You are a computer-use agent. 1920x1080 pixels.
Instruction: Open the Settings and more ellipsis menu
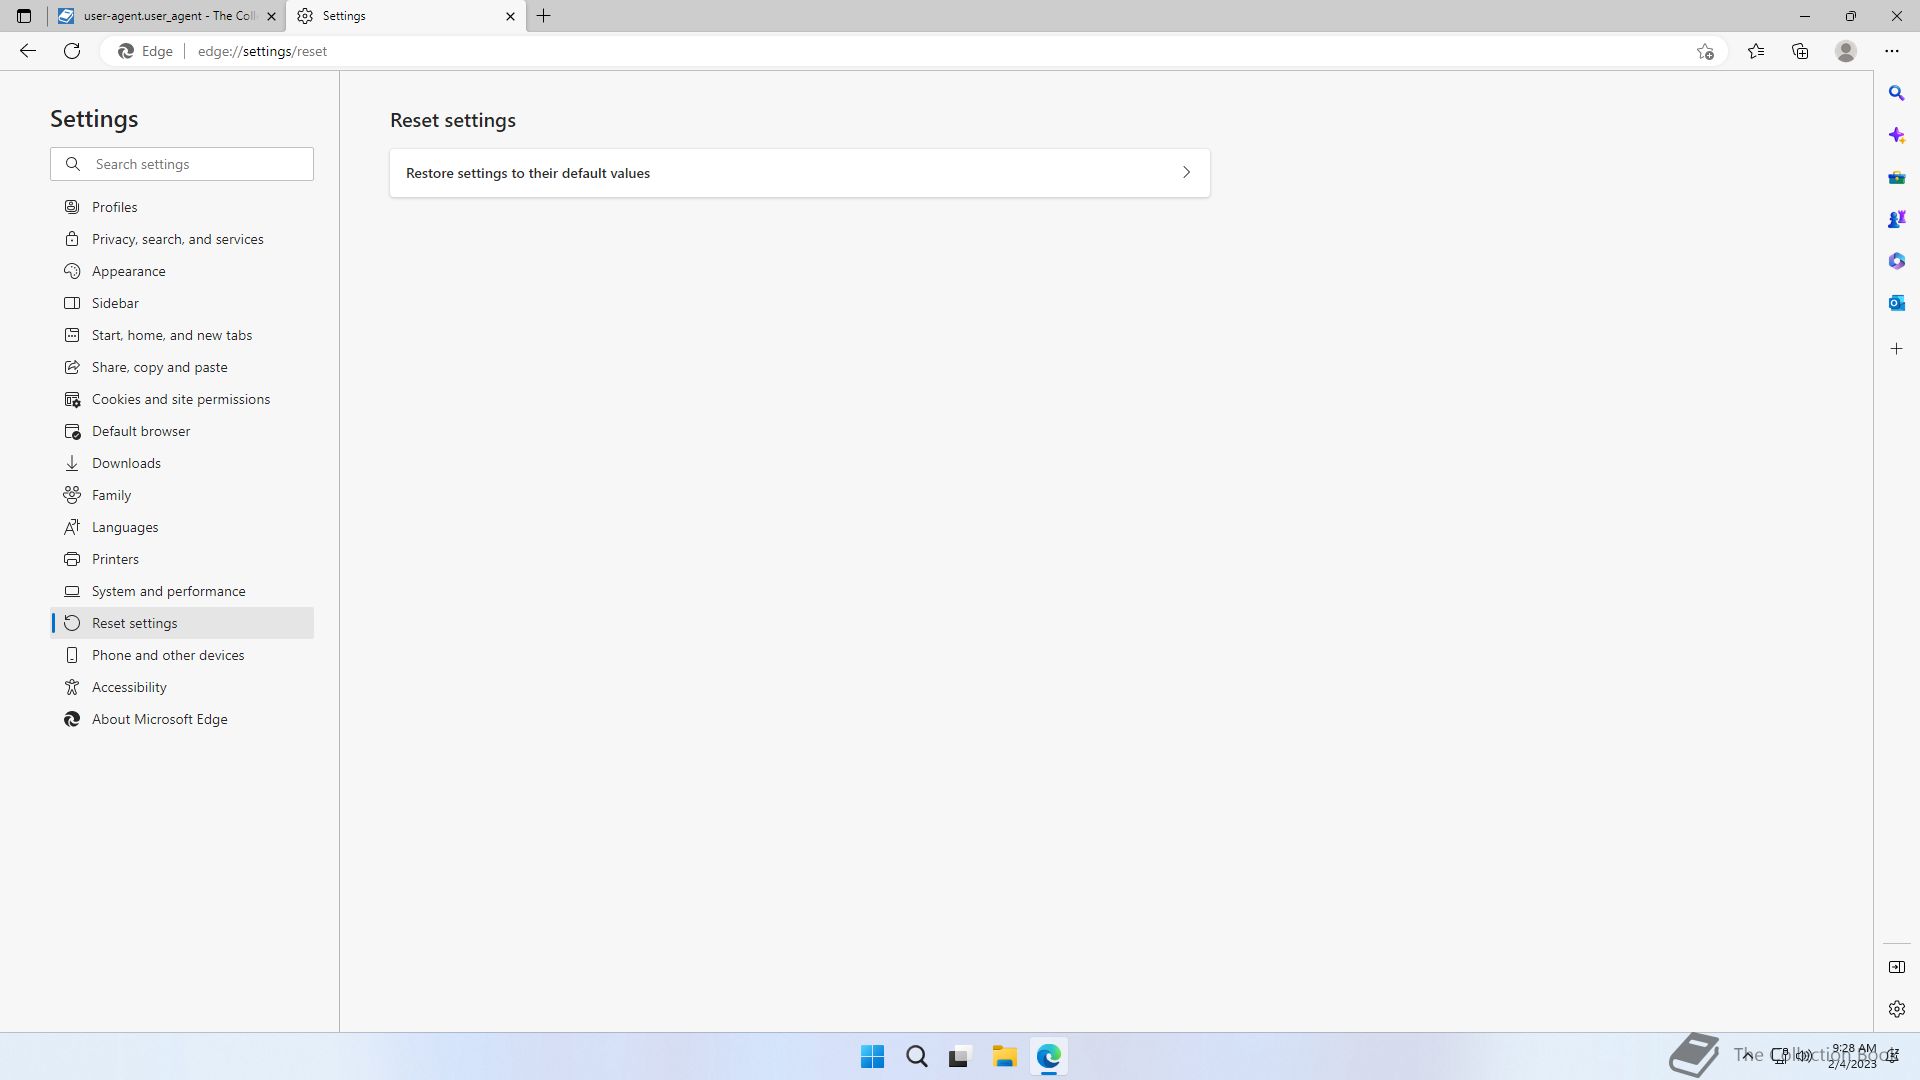[1891, 51]
